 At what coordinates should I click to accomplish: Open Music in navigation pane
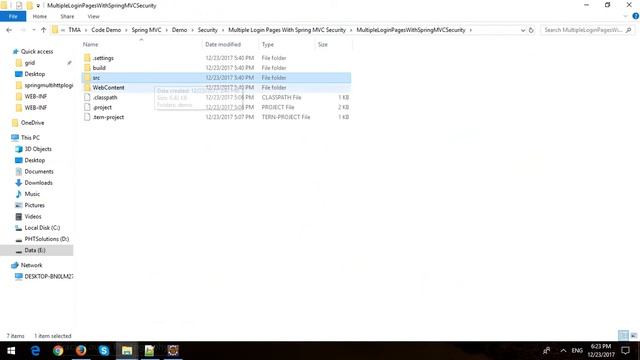click(x=32, y=194)
